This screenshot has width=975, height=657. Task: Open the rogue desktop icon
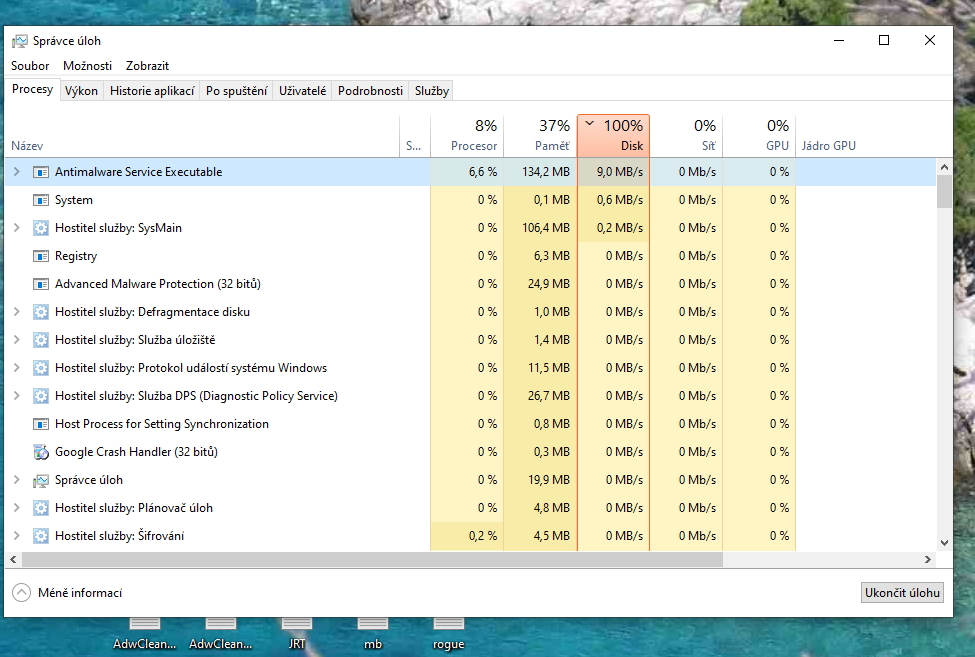pos(448,632)
